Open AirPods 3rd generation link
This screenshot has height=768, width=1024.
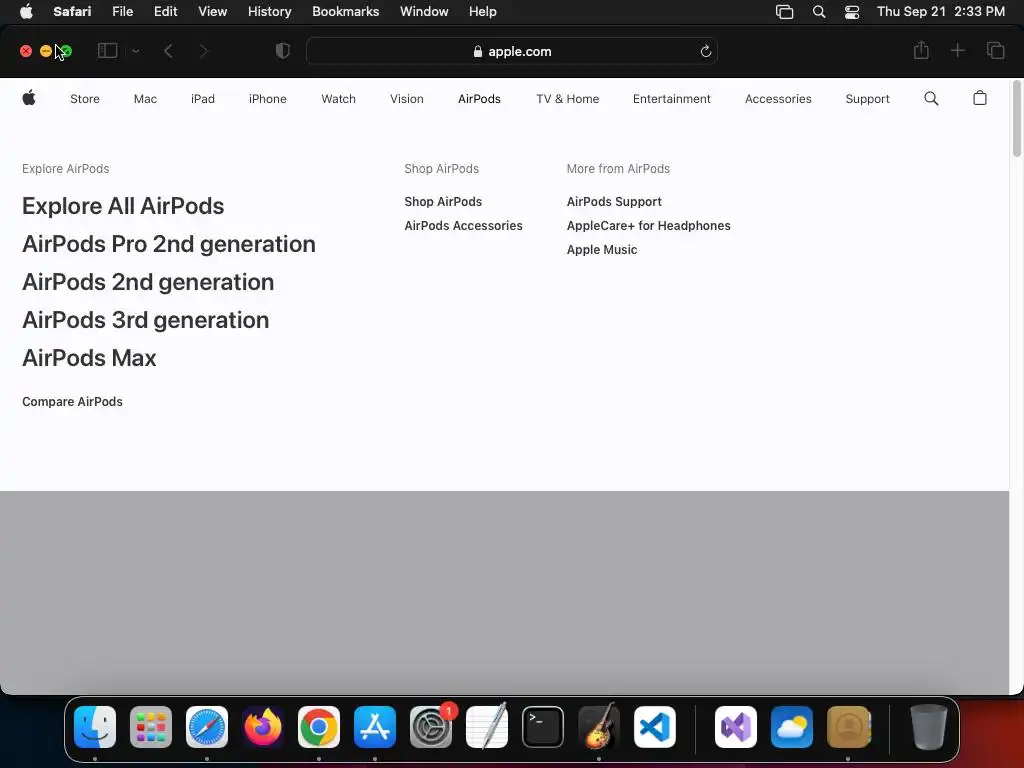(146, 319)
